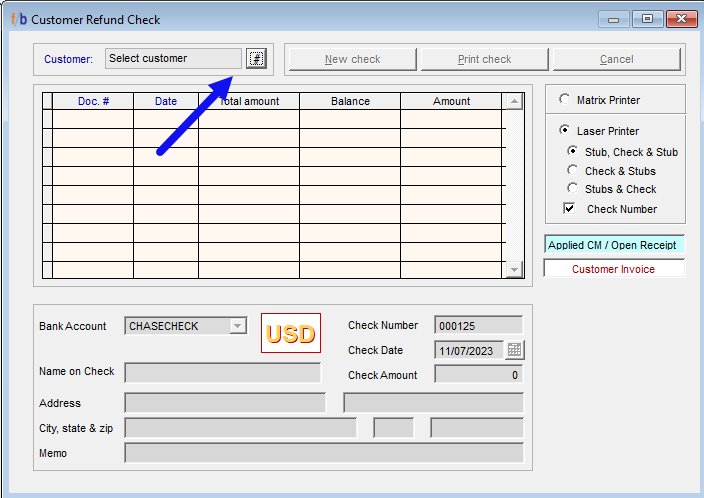Open the customer lookup button
Screen dimensions: 704x498
coord(257,59)
